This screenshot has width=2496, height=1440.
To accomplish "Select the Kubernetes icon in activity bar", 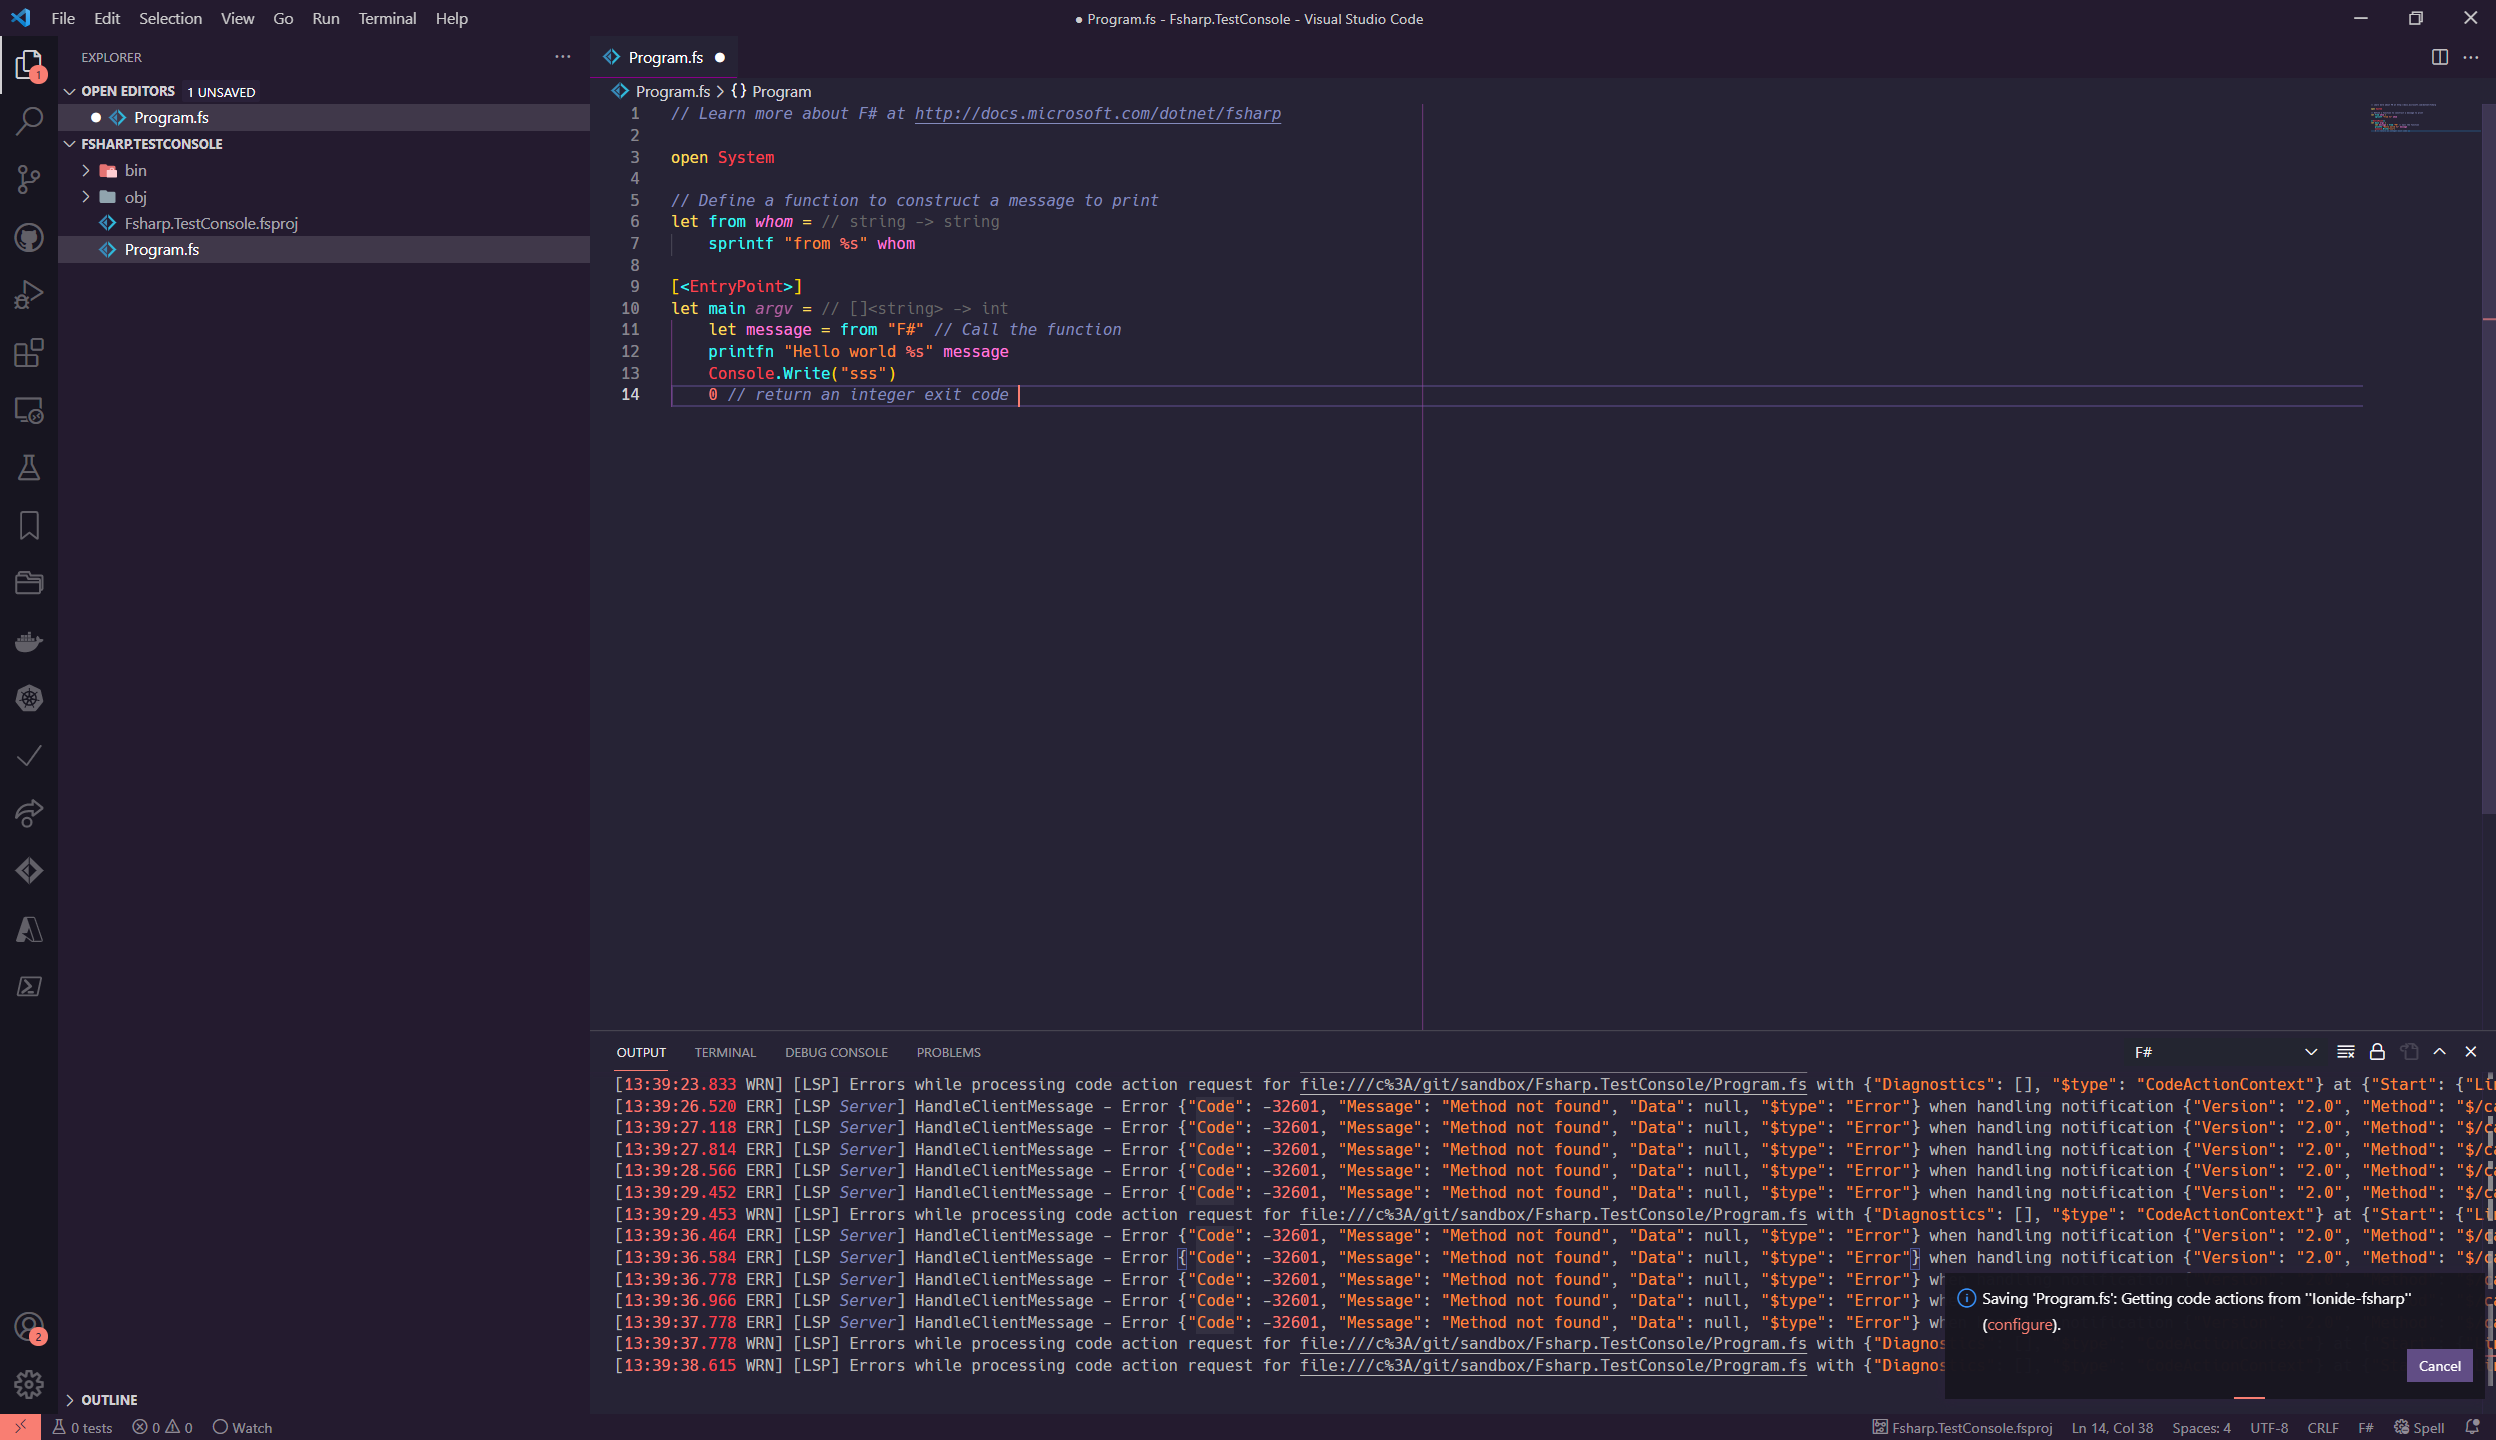I will tap(29, 699).
